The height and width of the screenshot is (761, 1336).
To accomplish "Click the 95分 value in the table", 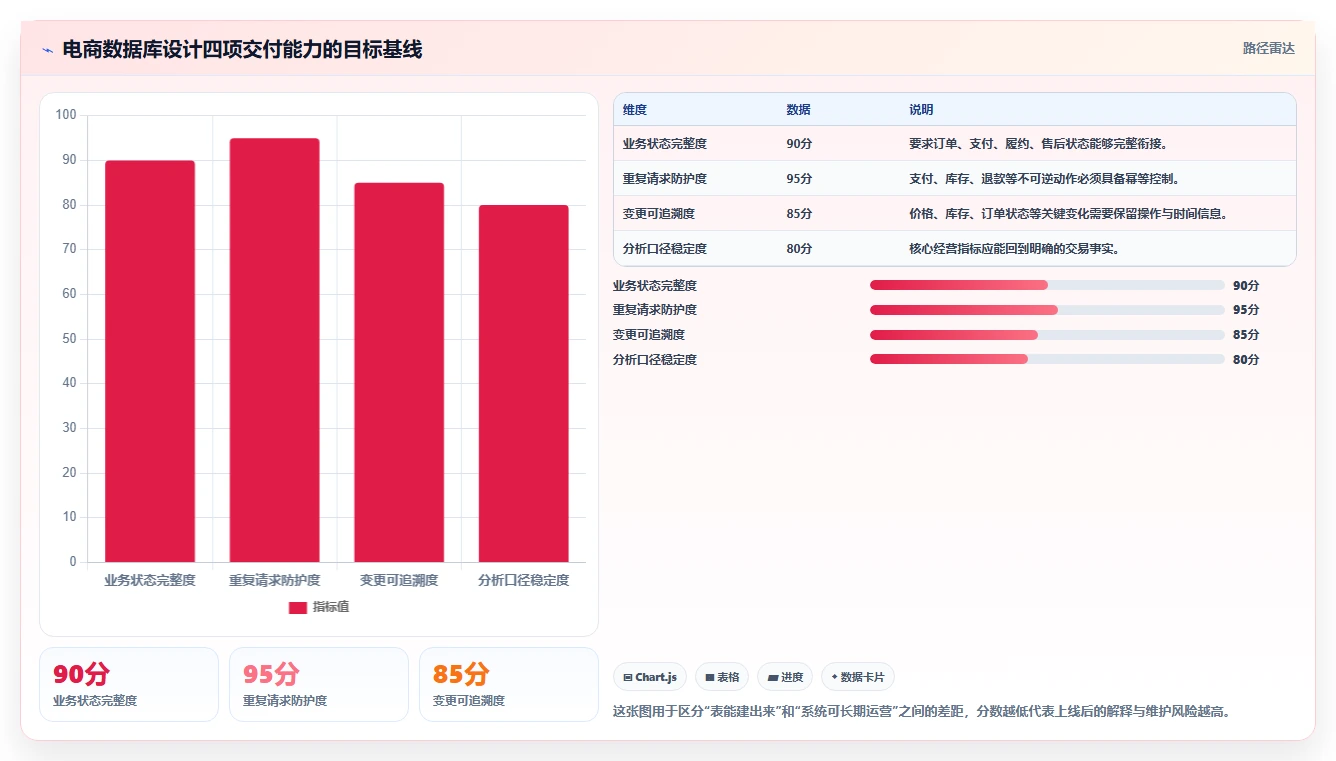I will 799,179.
